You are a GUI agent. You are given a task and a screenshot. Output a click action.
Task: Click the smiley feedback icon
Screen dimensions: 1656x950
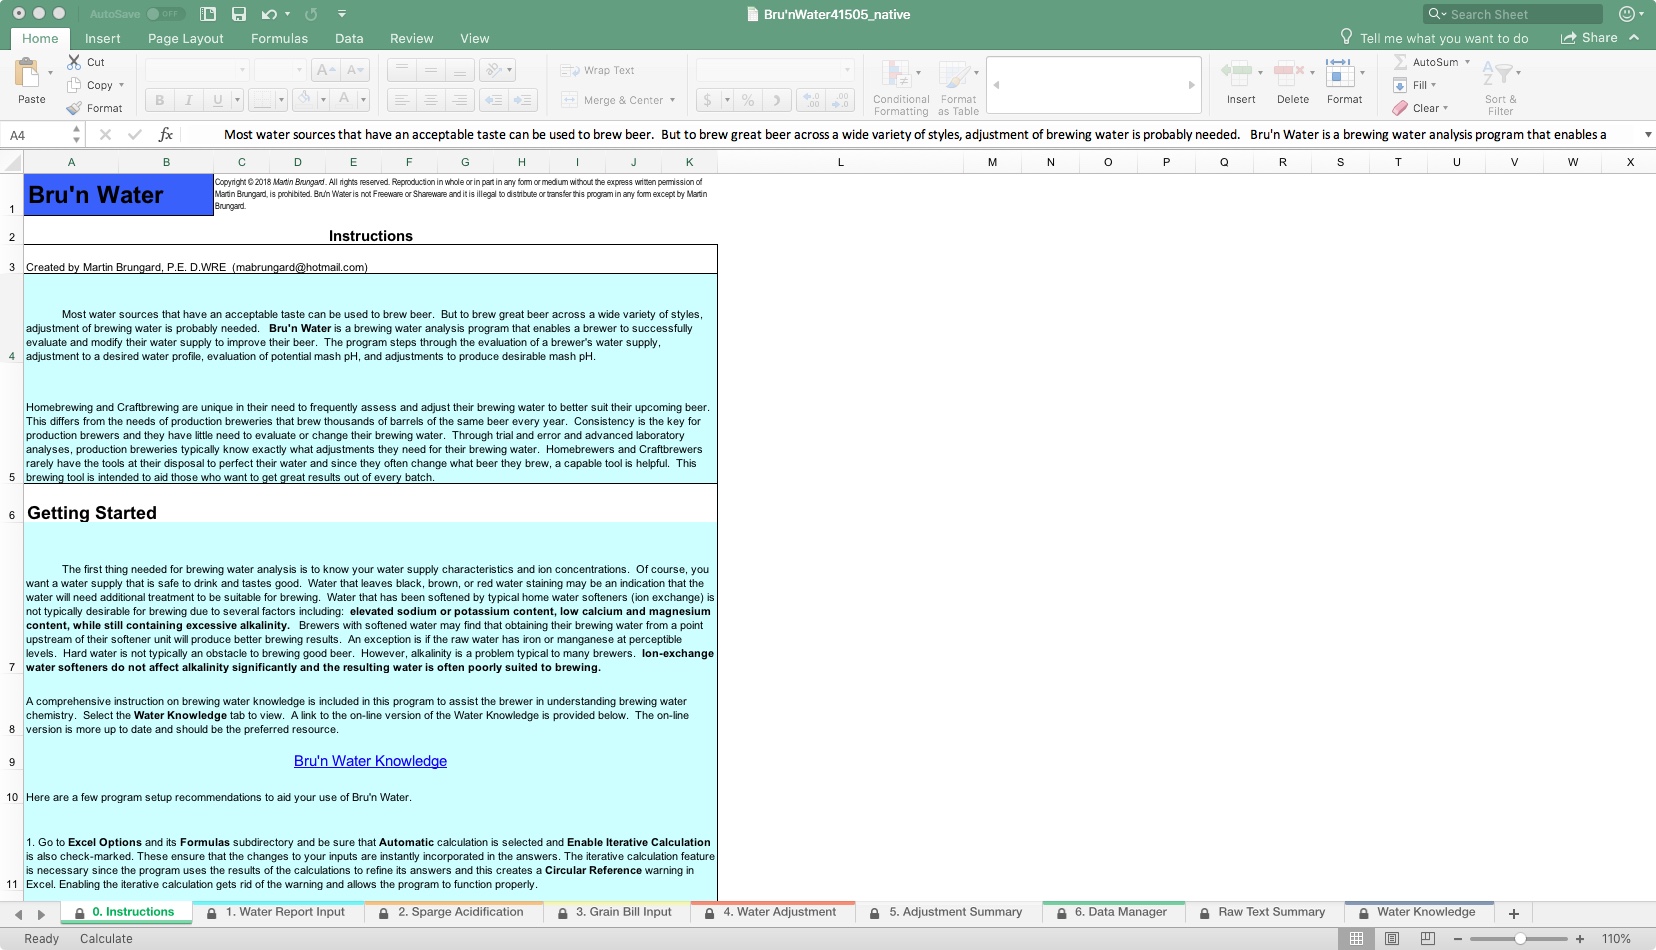pyautogui.click(x=1627, y=14)
